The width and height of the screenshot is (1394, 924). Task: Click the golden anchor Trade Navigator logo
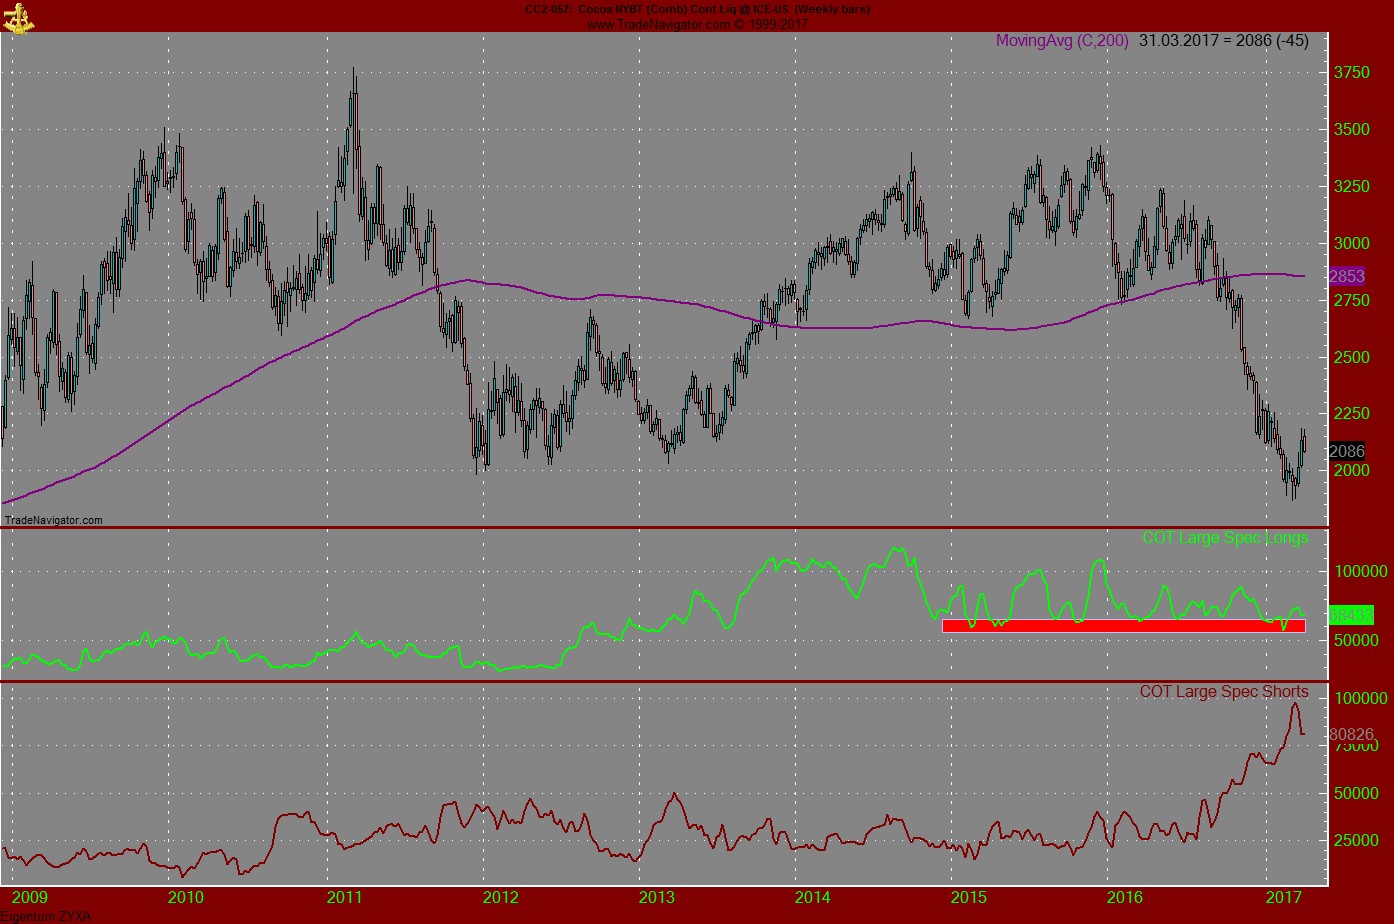tap(20, 20)
